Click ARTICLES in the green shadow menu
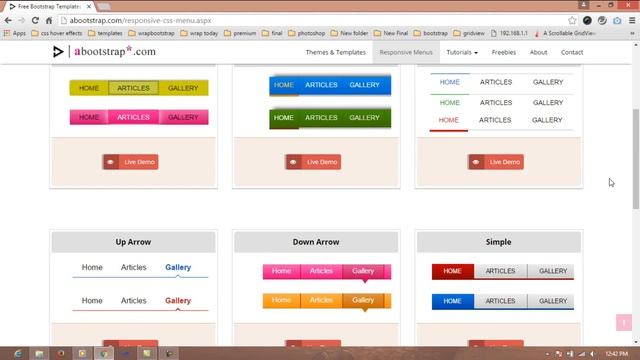Image resolution: width=640 pixels, height=360 pixels. pos(321,118)
